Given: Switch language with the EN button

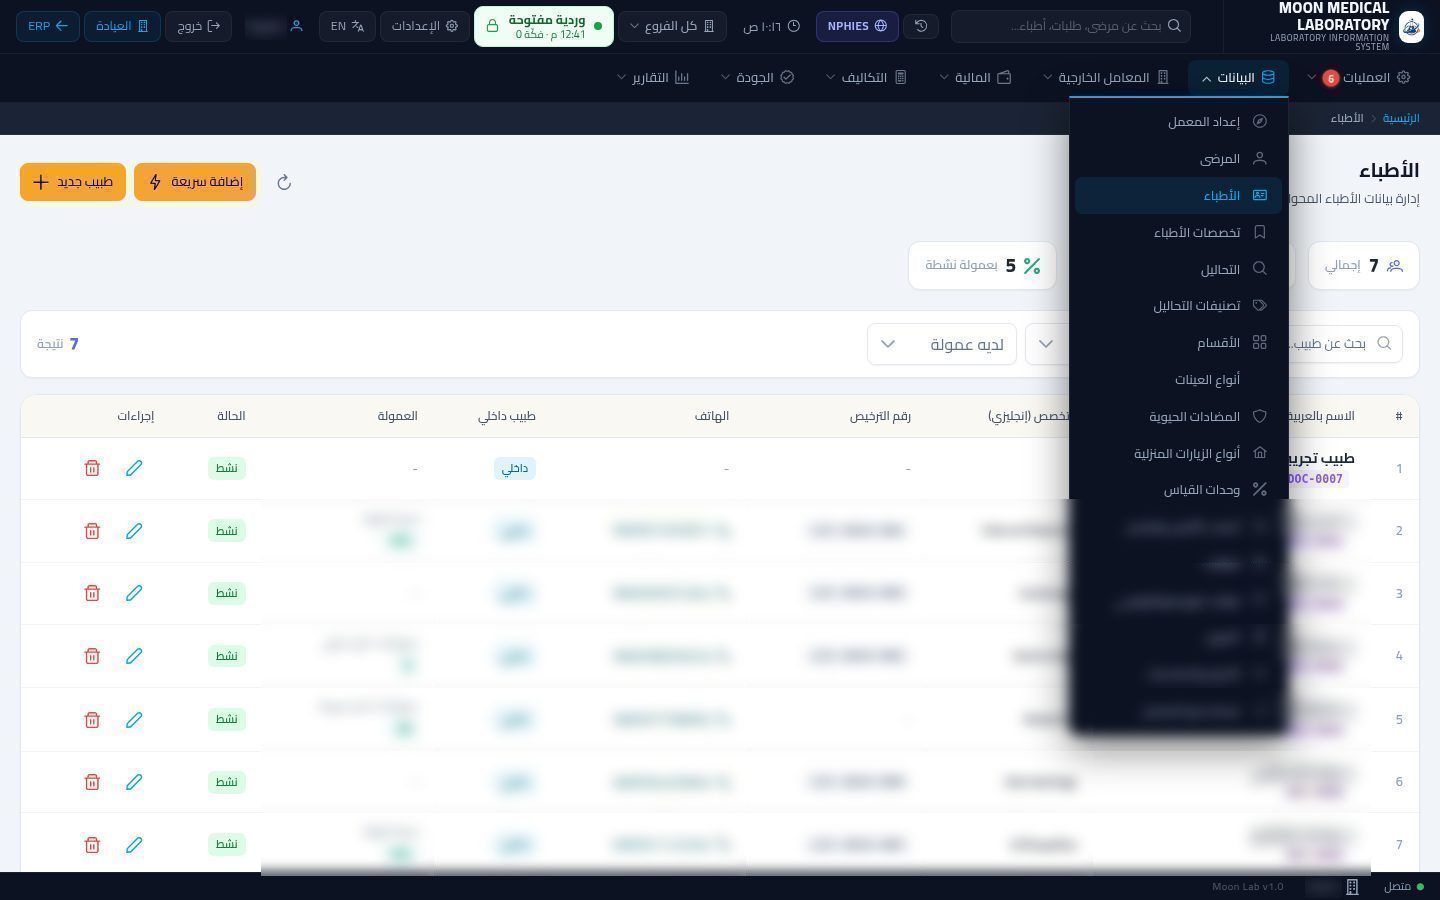Looking at the screenshot, I should pyautogui.click(x=347, y=26).
